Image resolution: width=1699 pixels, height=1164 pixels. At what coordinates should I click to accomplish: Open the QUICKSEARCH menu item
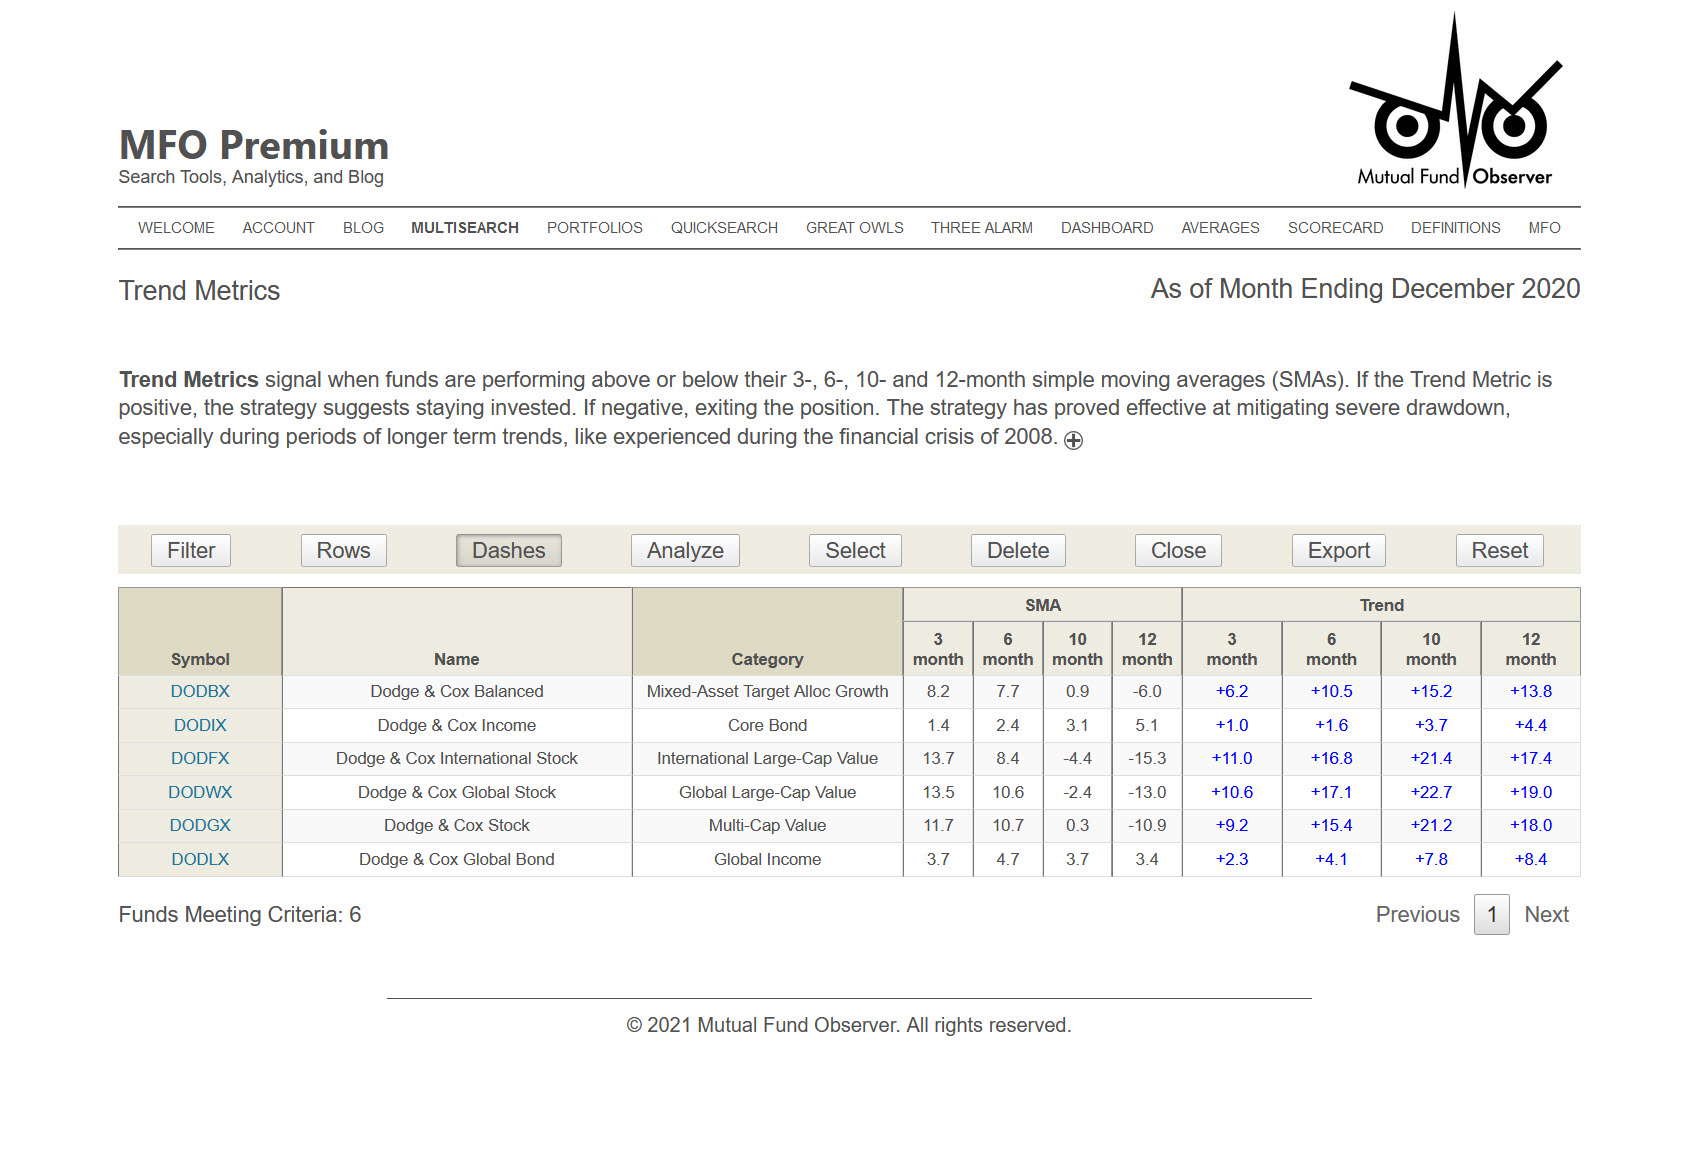724,228
